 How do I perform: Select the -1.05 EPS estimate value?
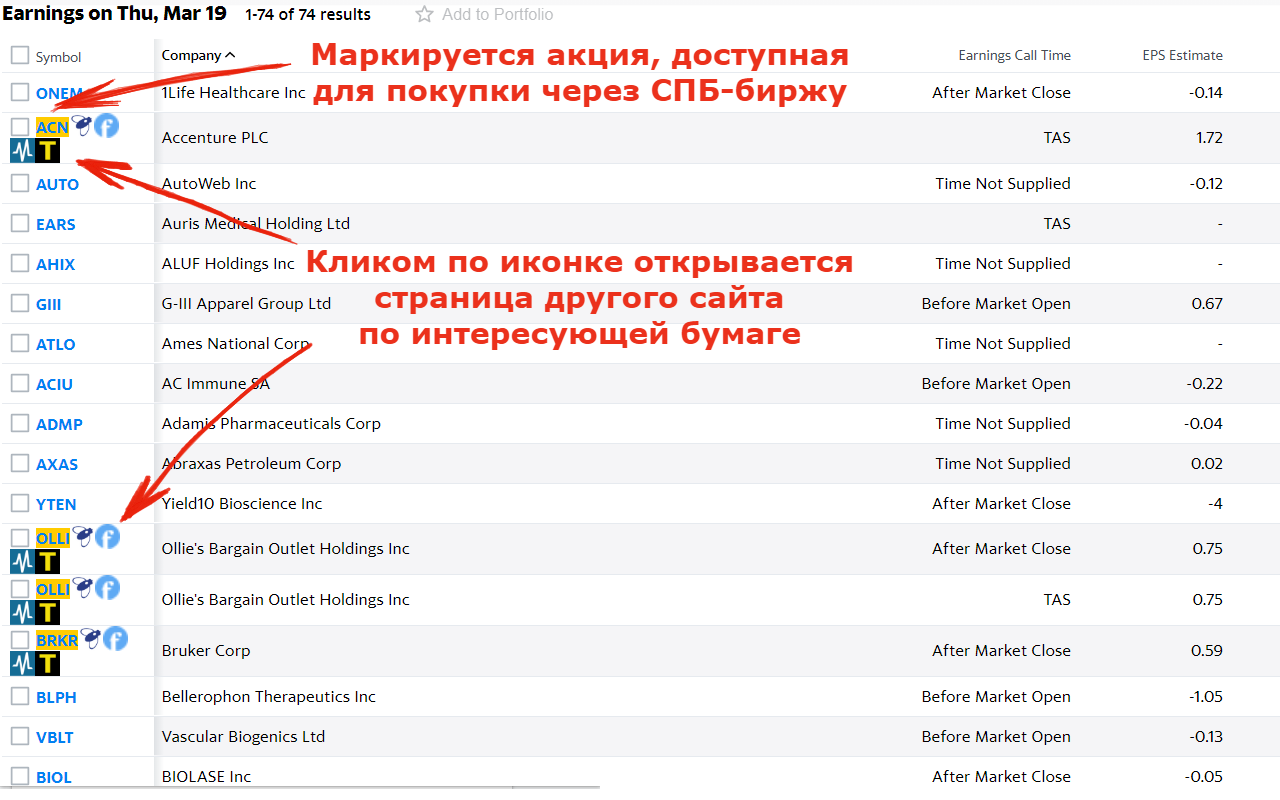(x=1204, y=696)
